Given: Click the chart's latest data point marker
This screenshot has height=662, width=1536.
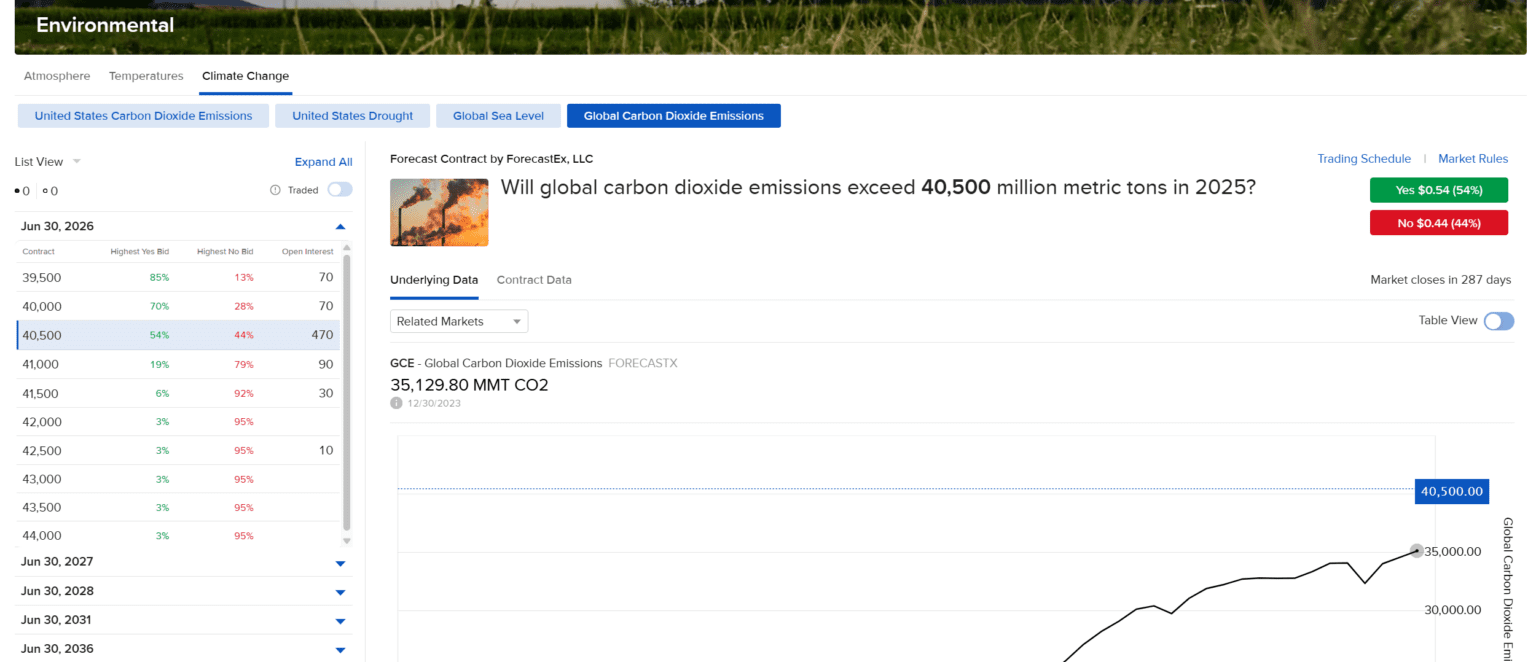Looking at the screenshot, I should [1416, 550].
